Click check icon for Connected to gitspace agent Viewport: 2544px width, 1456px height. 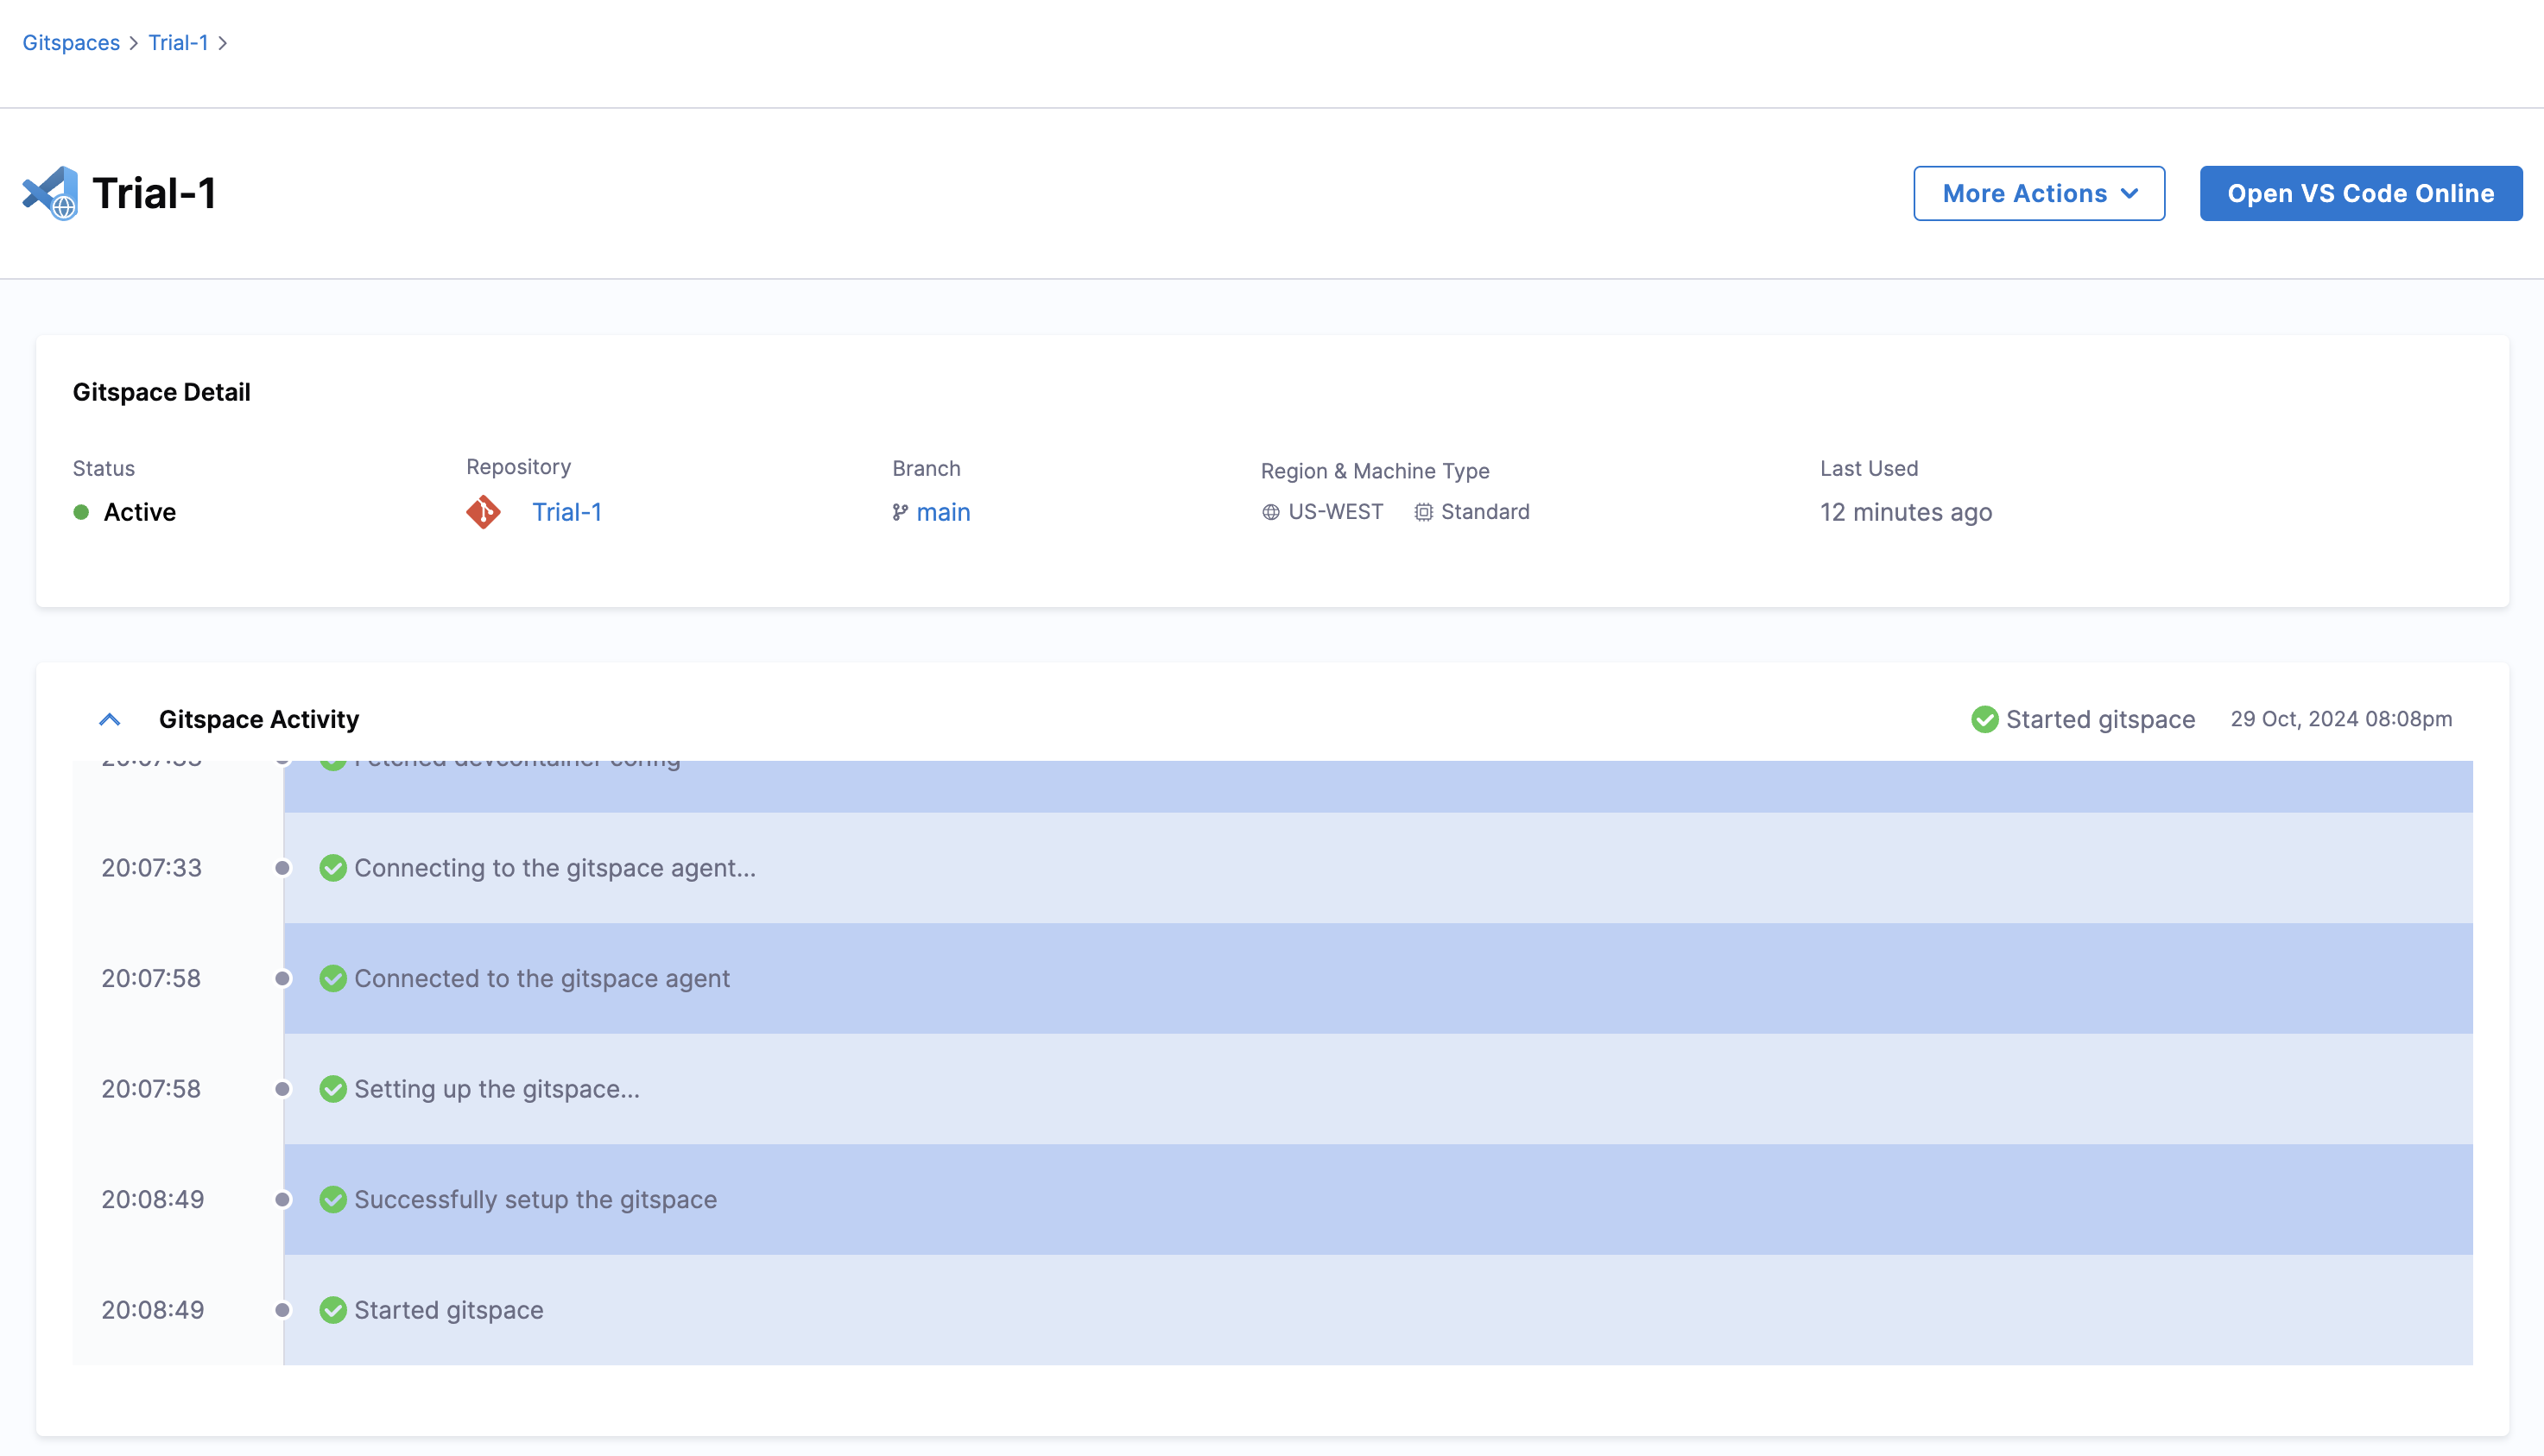[333, 978]
